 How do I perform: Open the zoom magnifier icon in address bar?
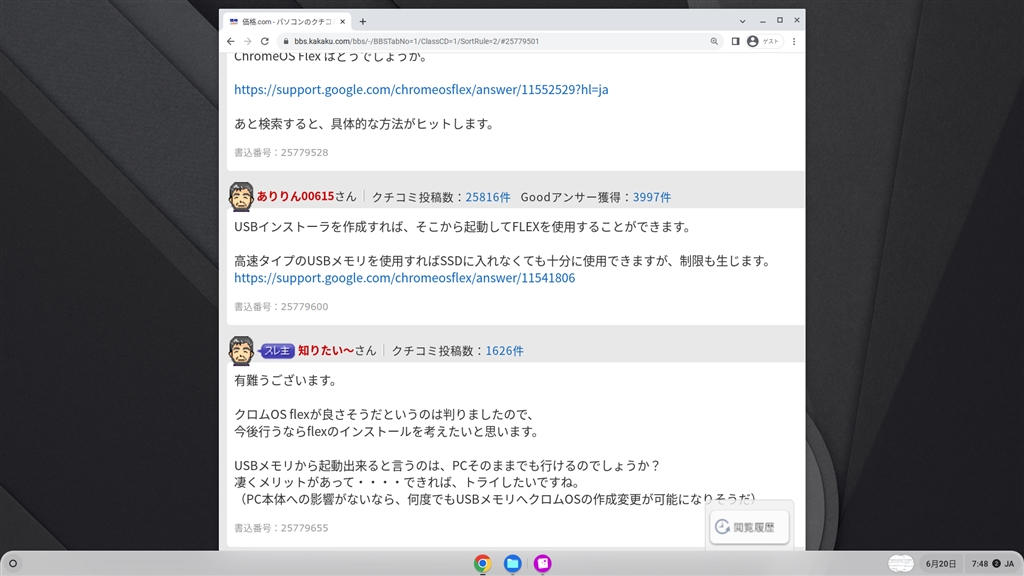714,41
